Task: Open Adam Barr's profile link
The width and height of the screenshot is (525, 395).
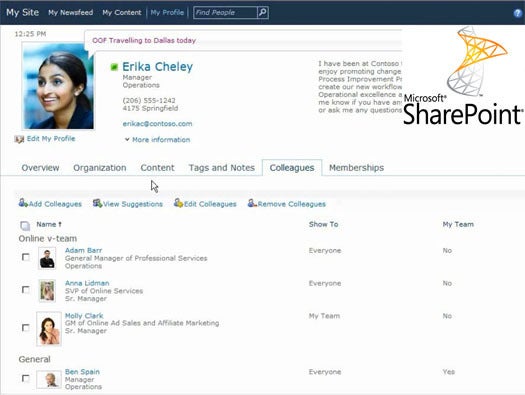Action: [83, 250]
